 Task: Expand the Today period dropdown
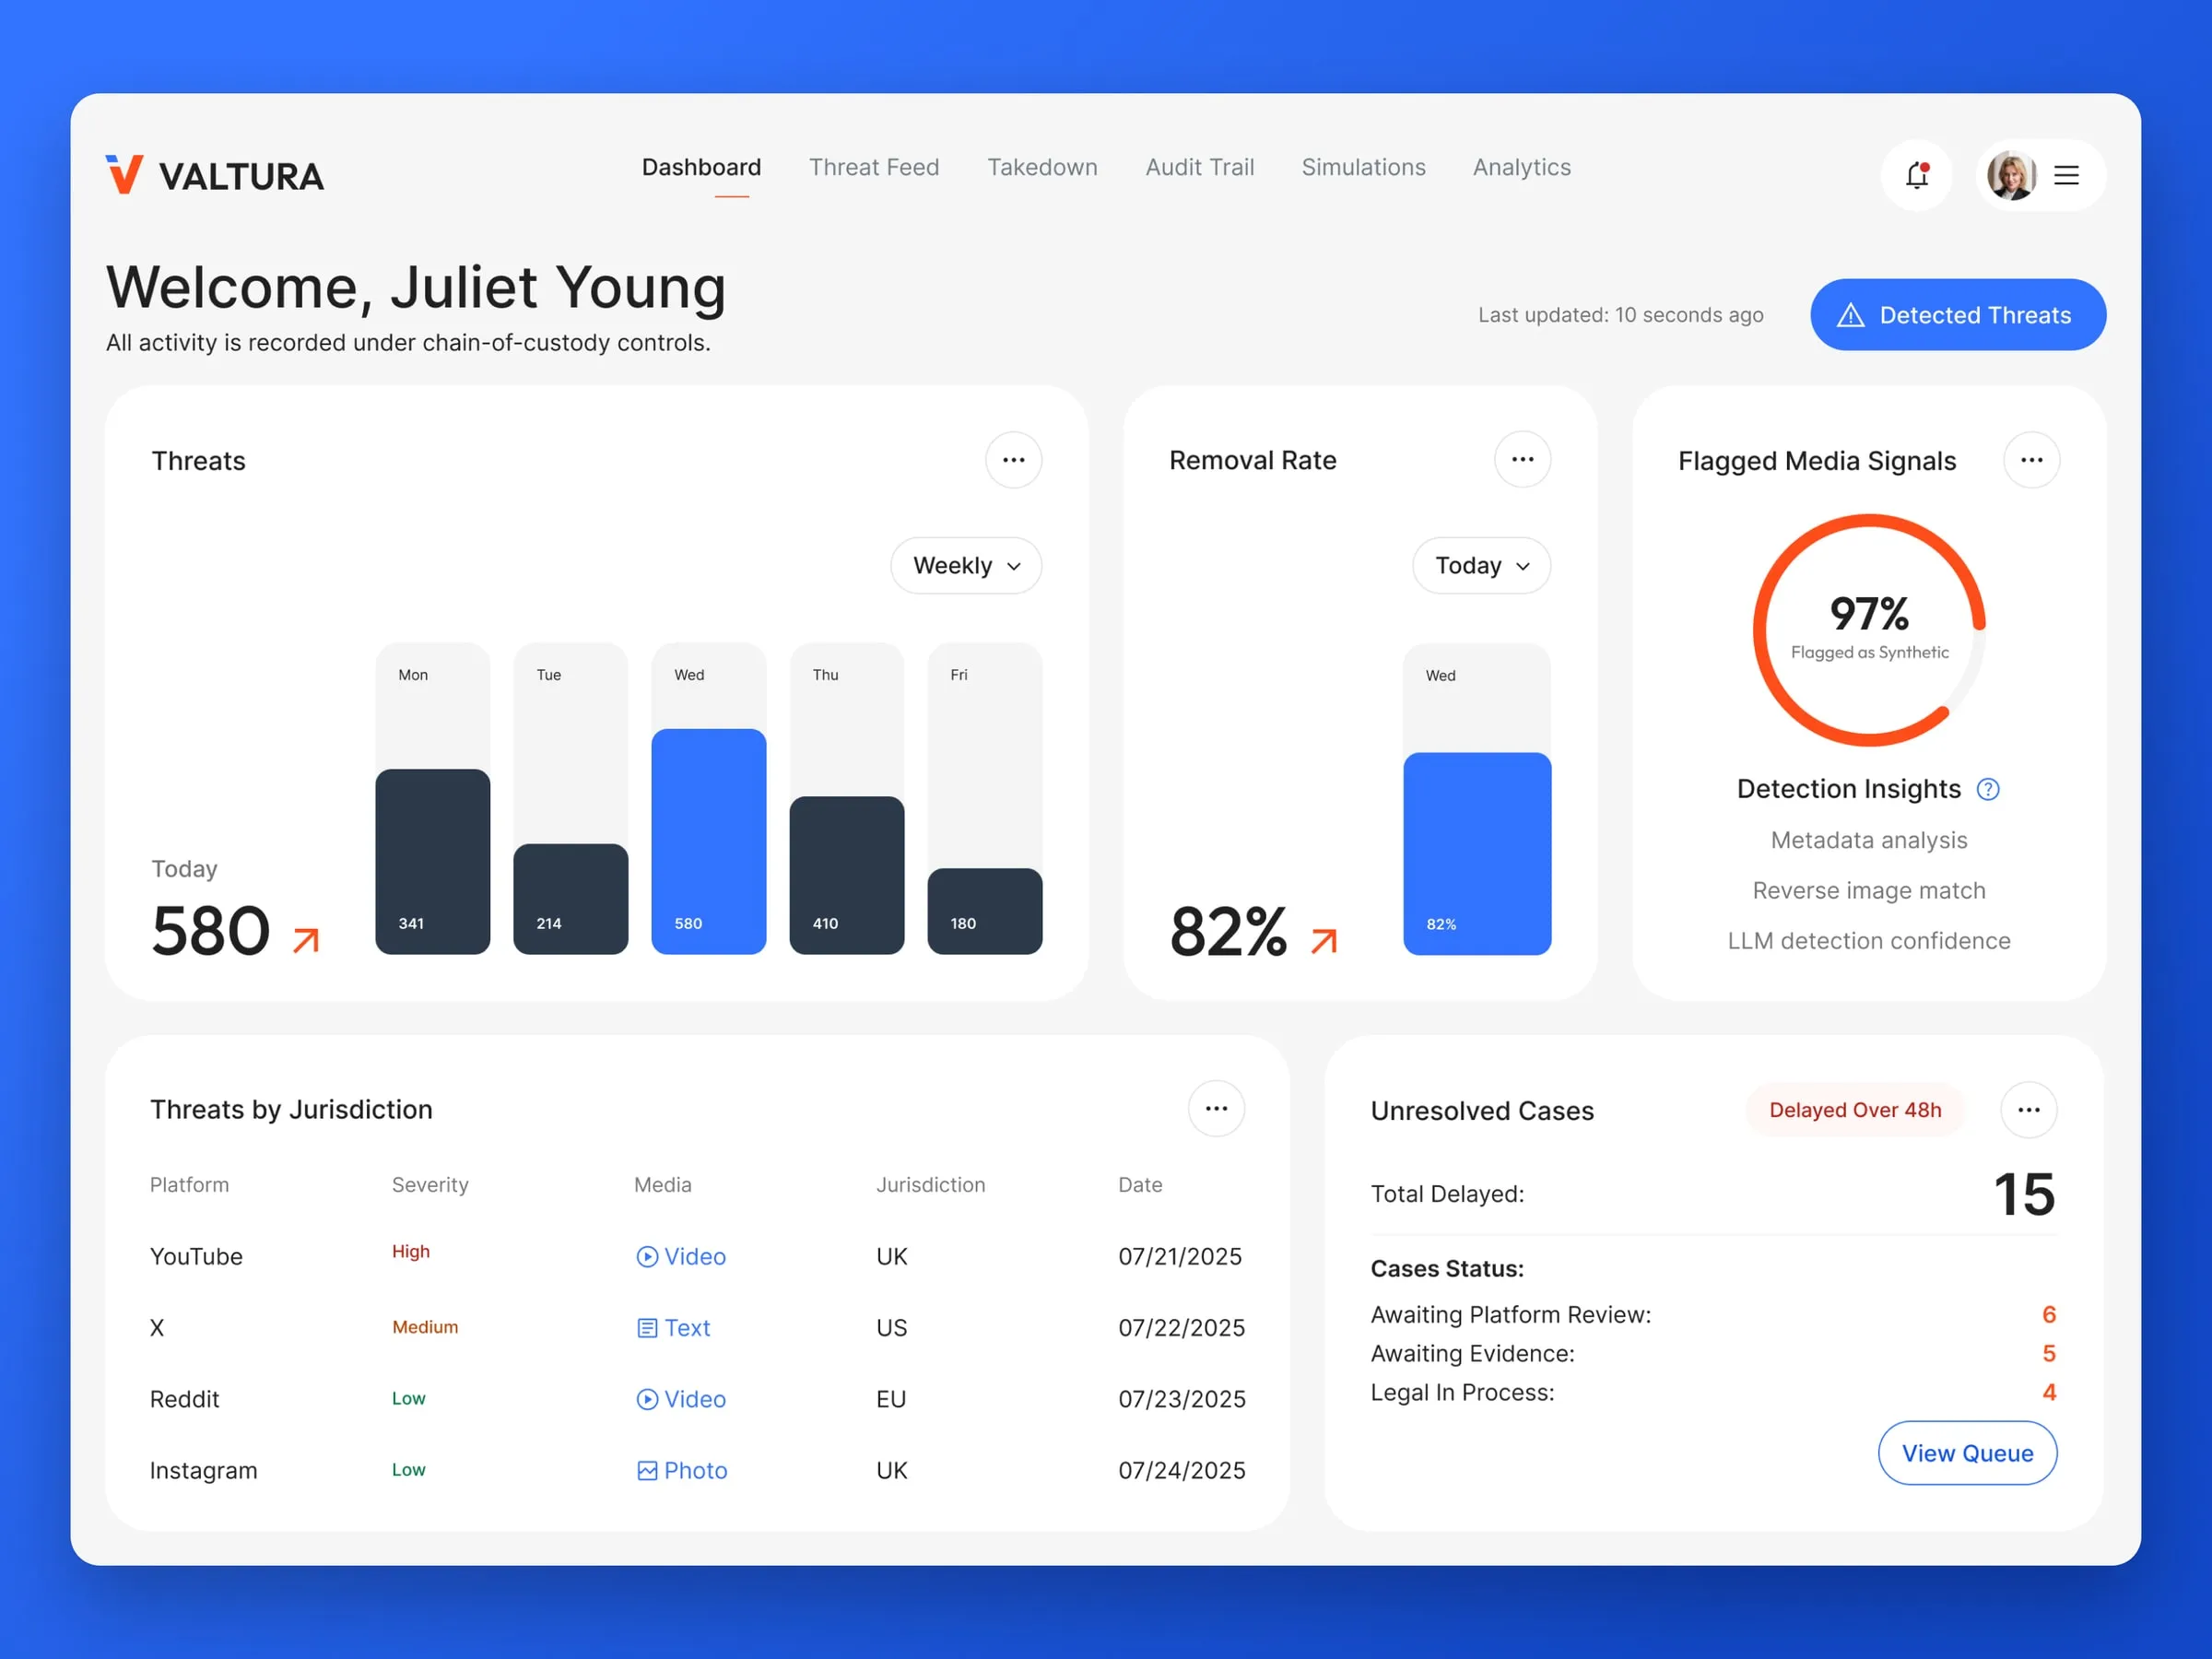(1481, 565)
